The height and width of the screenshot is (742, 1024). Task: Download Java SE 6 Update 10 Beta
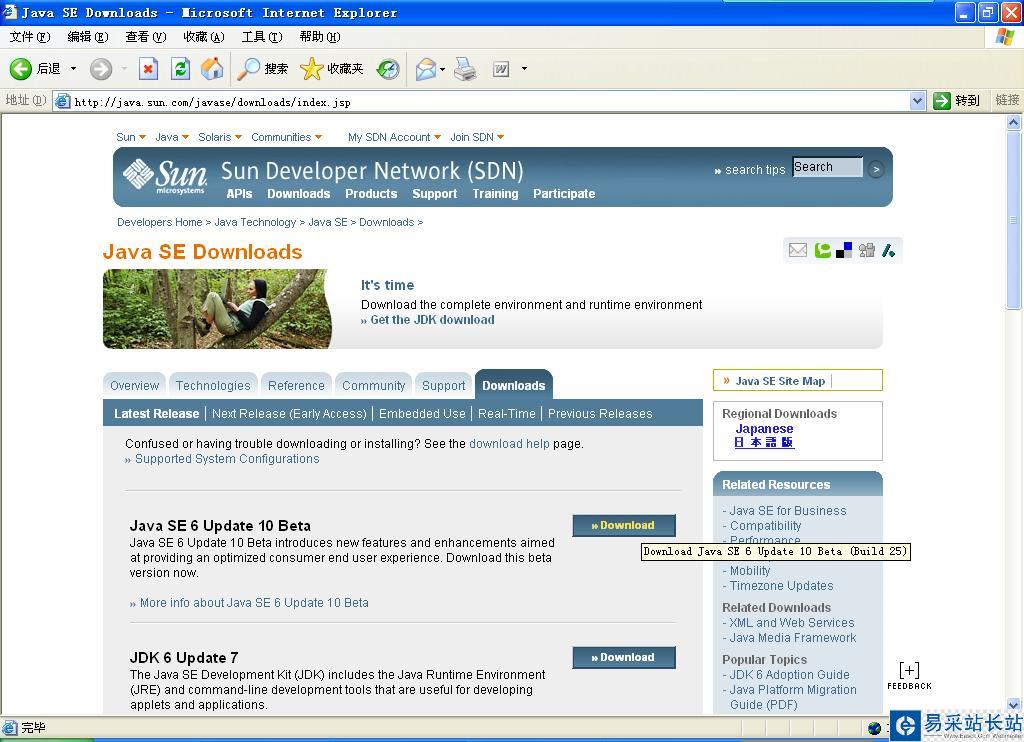(x=624, y=525)
